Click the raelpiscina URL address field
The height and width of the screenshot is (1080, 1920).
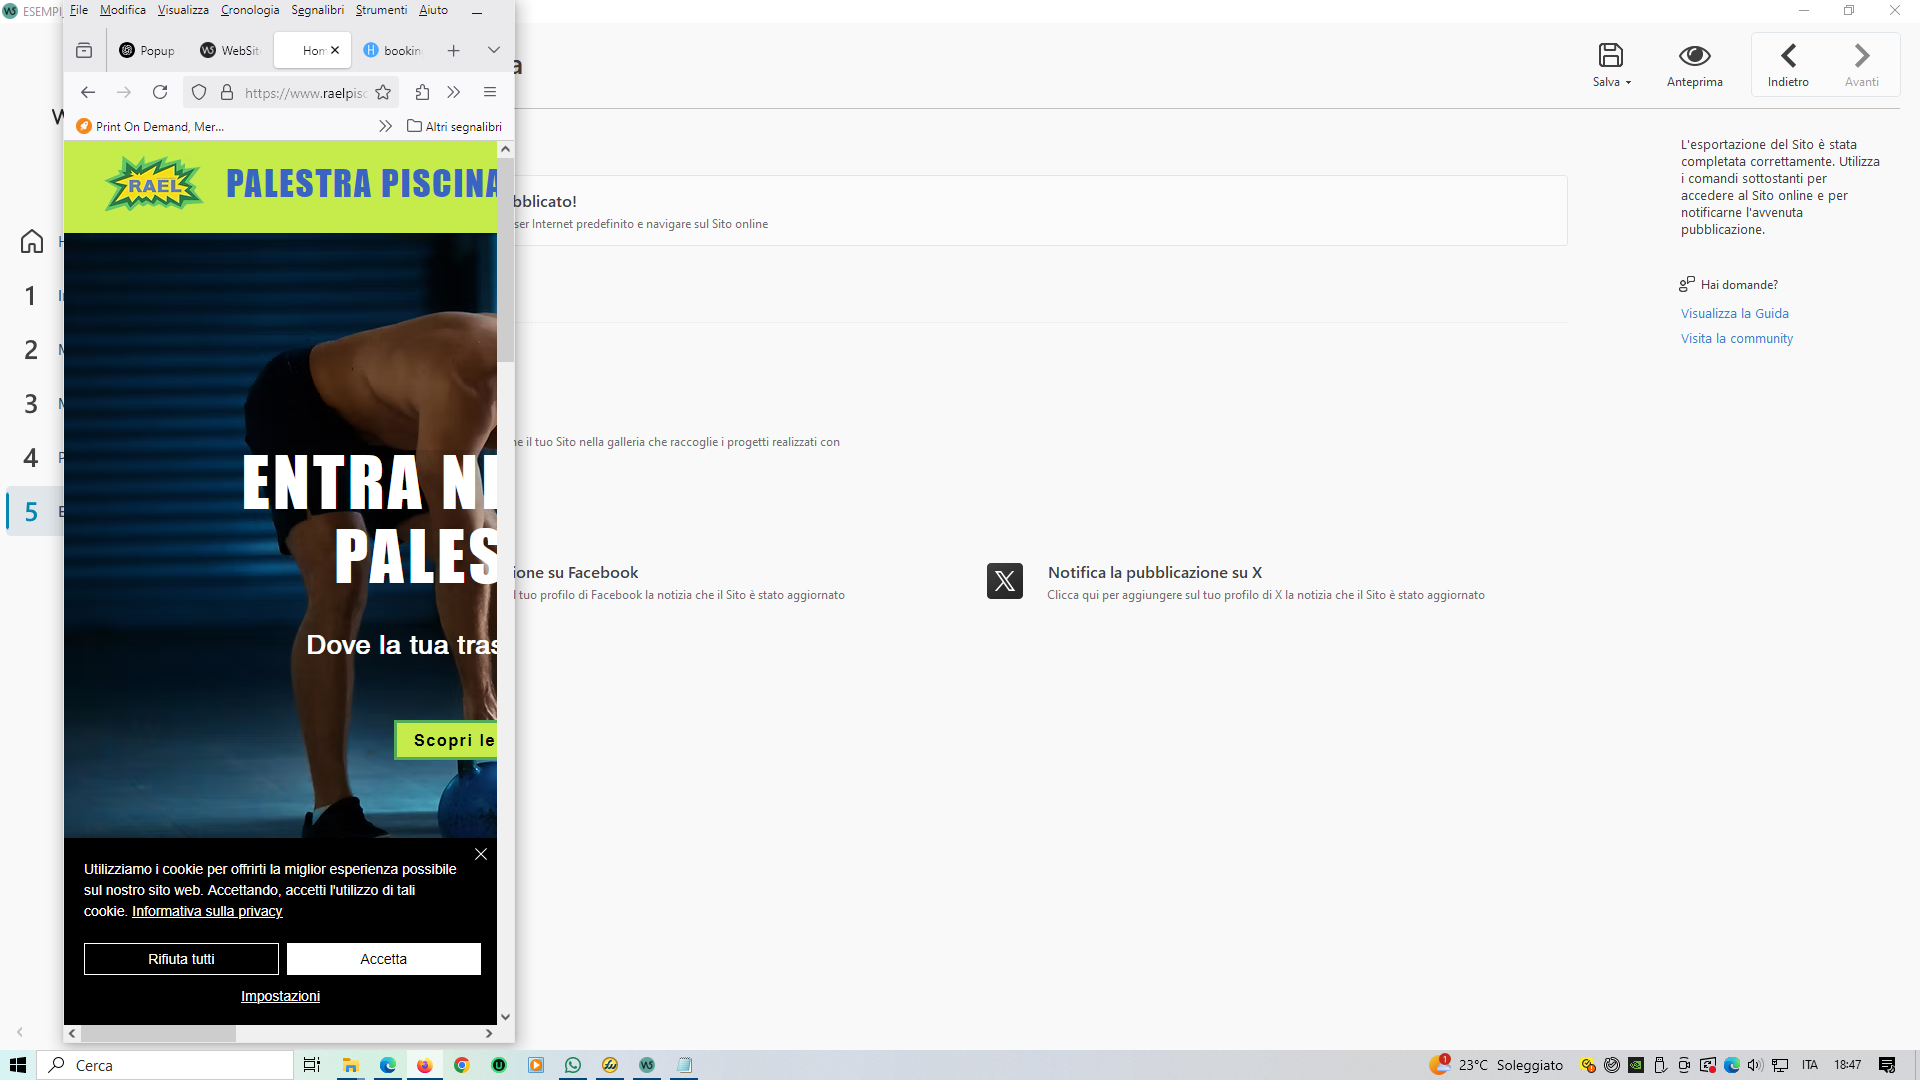coord(305,93)
